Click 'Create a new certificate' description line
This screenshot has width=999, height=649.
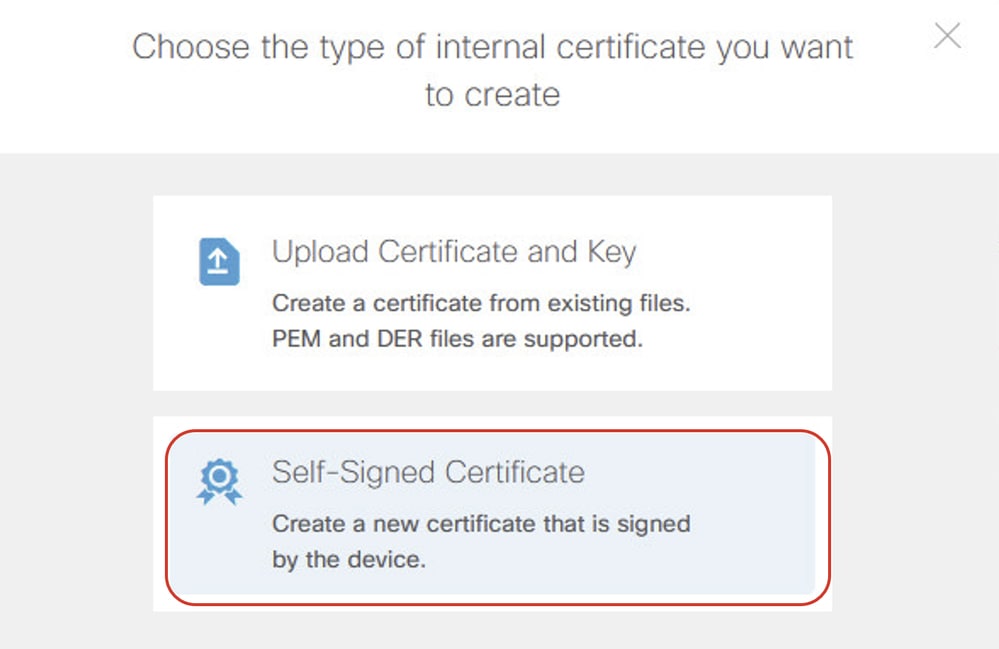point(481,523)
